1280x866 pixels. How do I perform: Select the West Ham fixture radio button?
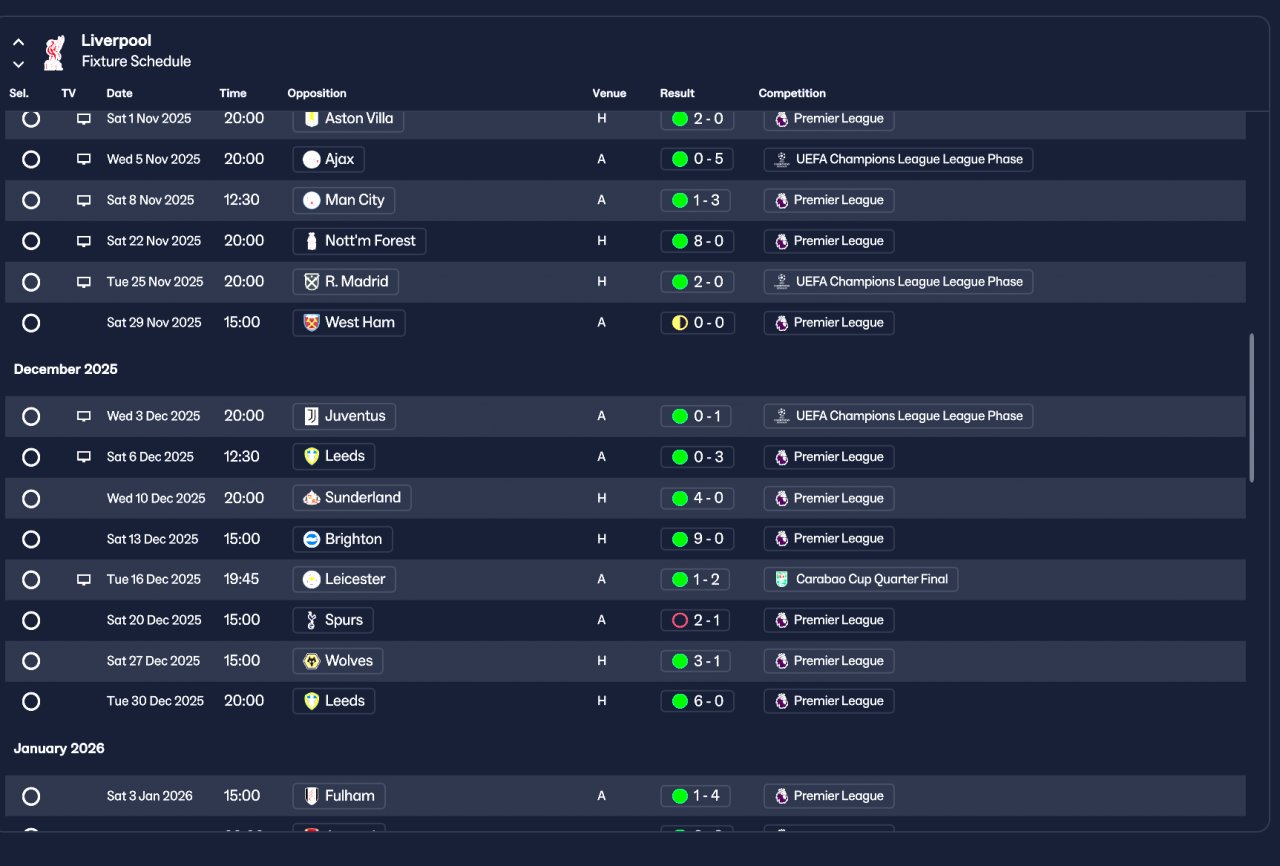(x=31, y=323)
